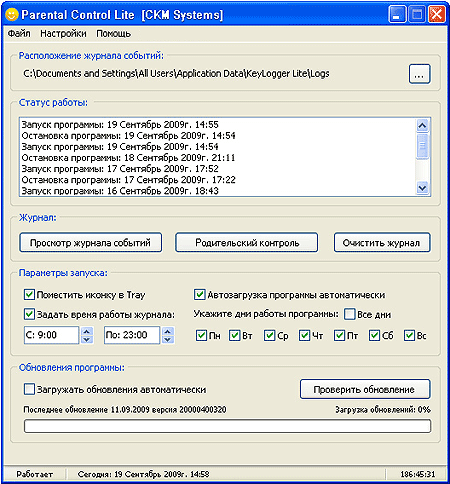Click the update download progress bar
The height and width of the screenshot is (484, 450).
(x=227, y=426)
